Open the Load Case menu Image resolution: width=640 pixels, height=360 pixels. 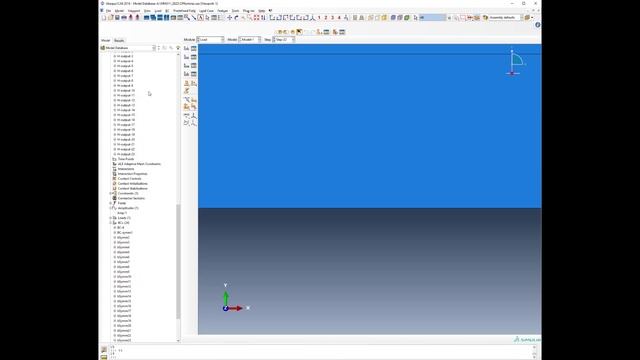click(206, 11)
